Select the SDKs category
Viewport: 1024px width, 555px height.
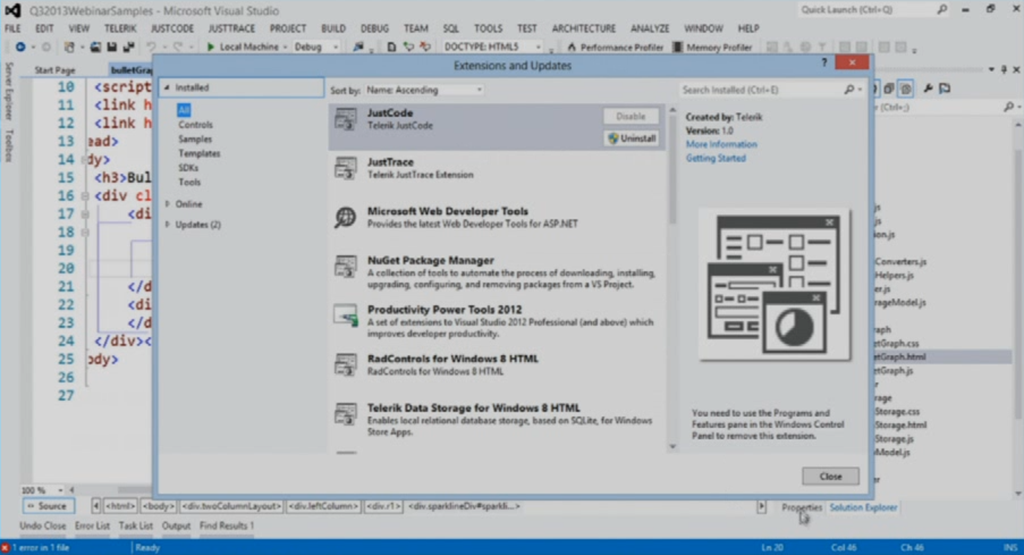coord(188,168)
